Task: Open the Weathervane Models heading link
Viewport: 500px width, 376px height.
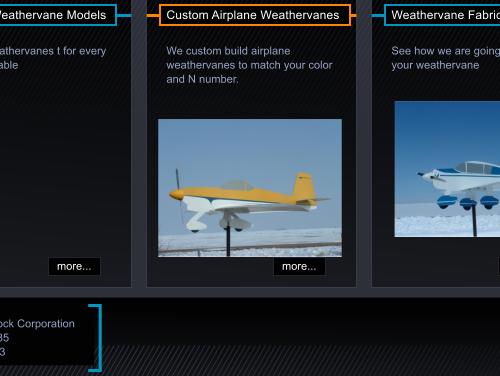Action: 58,15
